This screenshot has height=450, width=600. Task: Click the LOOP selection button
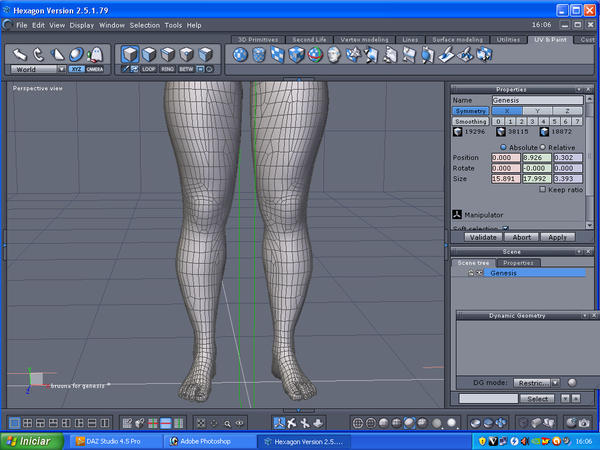[151, 69]
